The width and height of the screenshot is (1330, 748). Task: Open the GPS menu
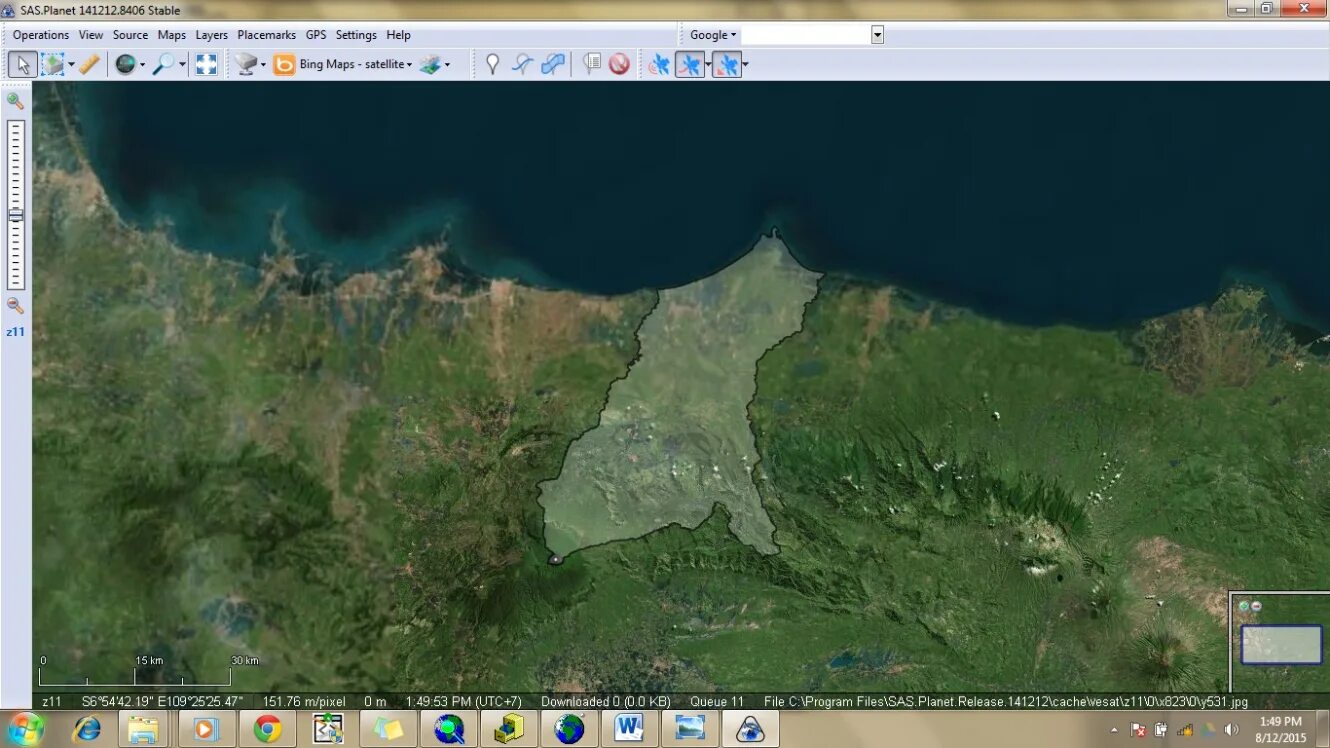point(316,35)
